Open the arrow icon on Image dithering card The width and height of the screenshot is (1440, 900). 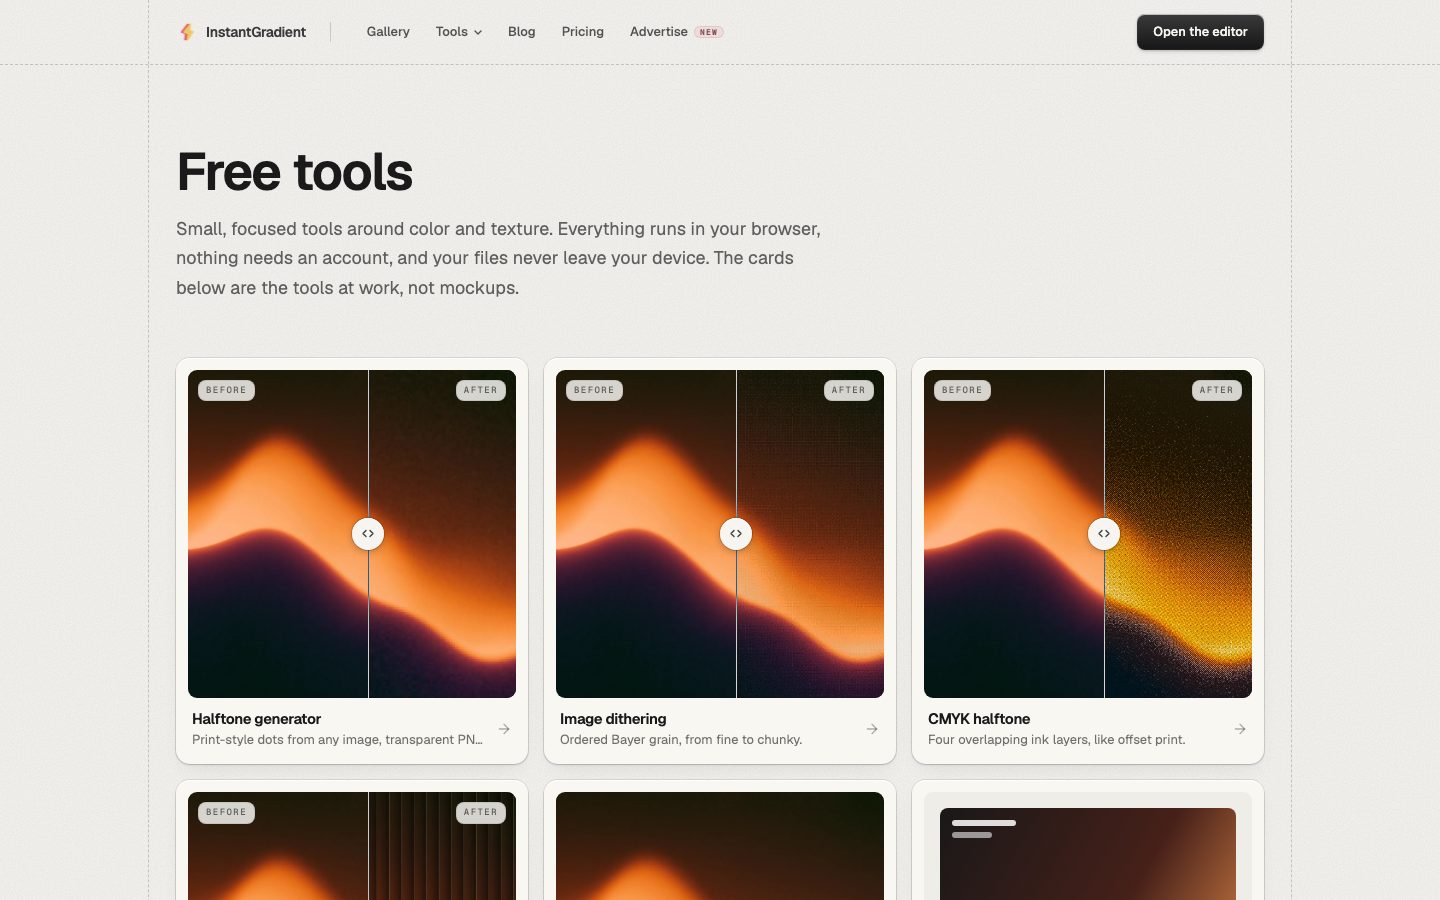click(x=872, y=729)
